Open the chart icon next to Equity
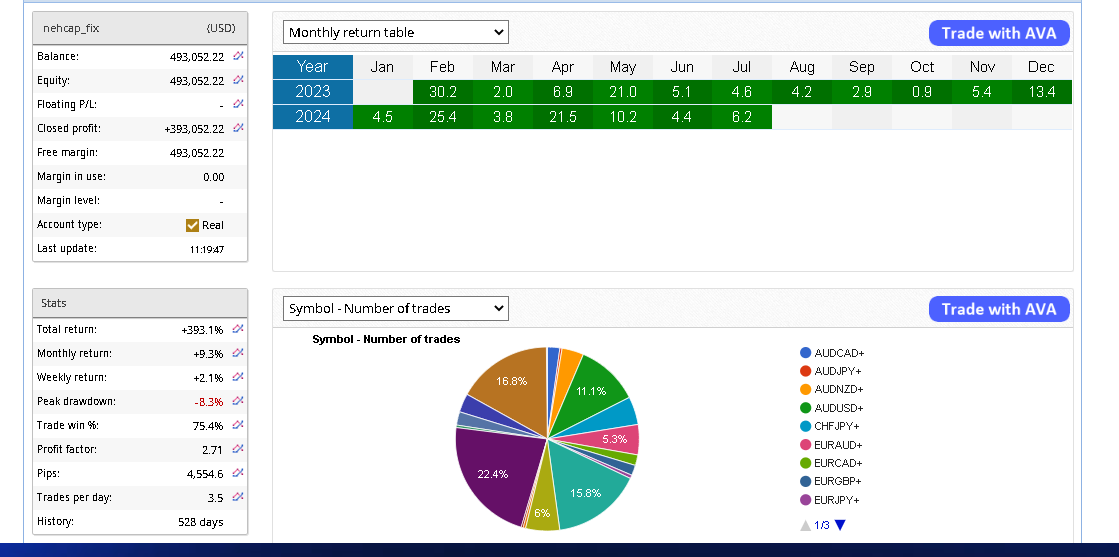The height and width of the screenshot is (557, 1119). pyautogui.click(x=238, y=80)
